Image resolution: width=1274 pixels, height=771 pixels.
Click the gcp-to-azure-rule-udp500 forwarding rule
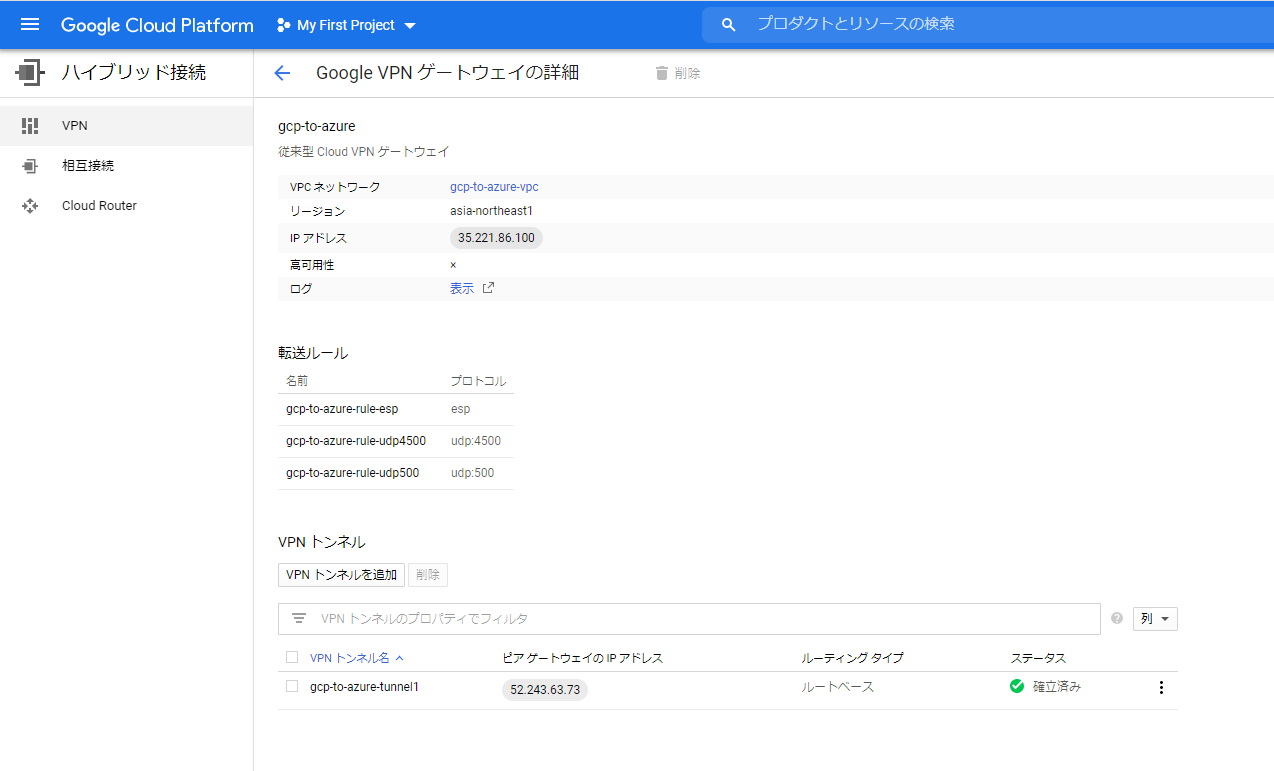coord(352,473)
